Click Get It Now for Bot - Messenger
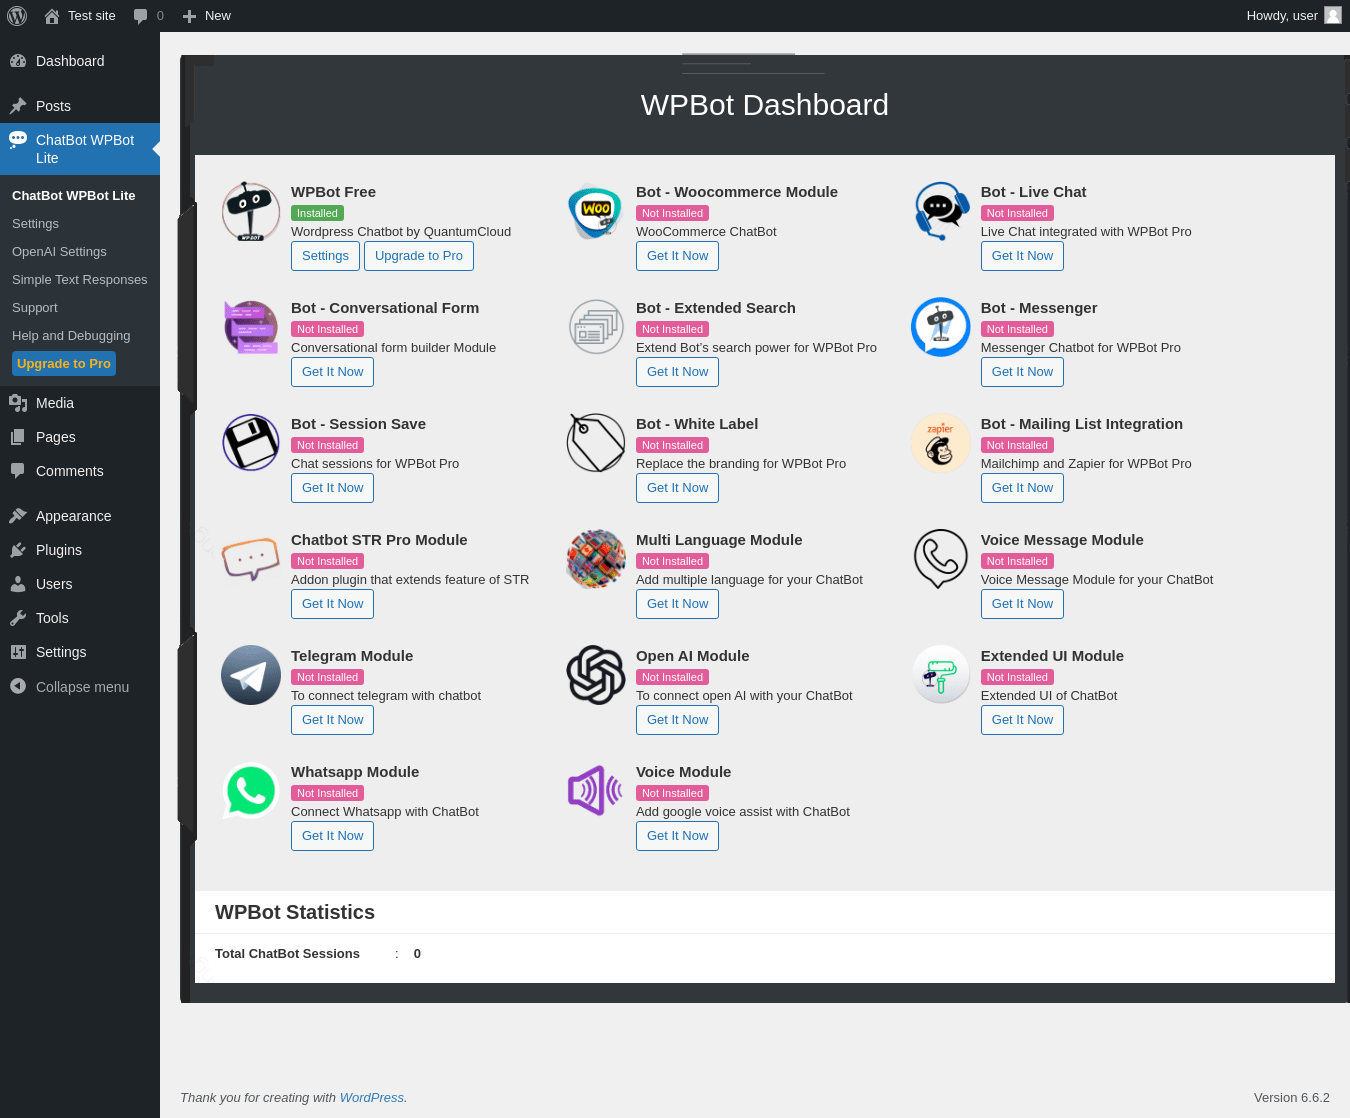 (1022, 372)
